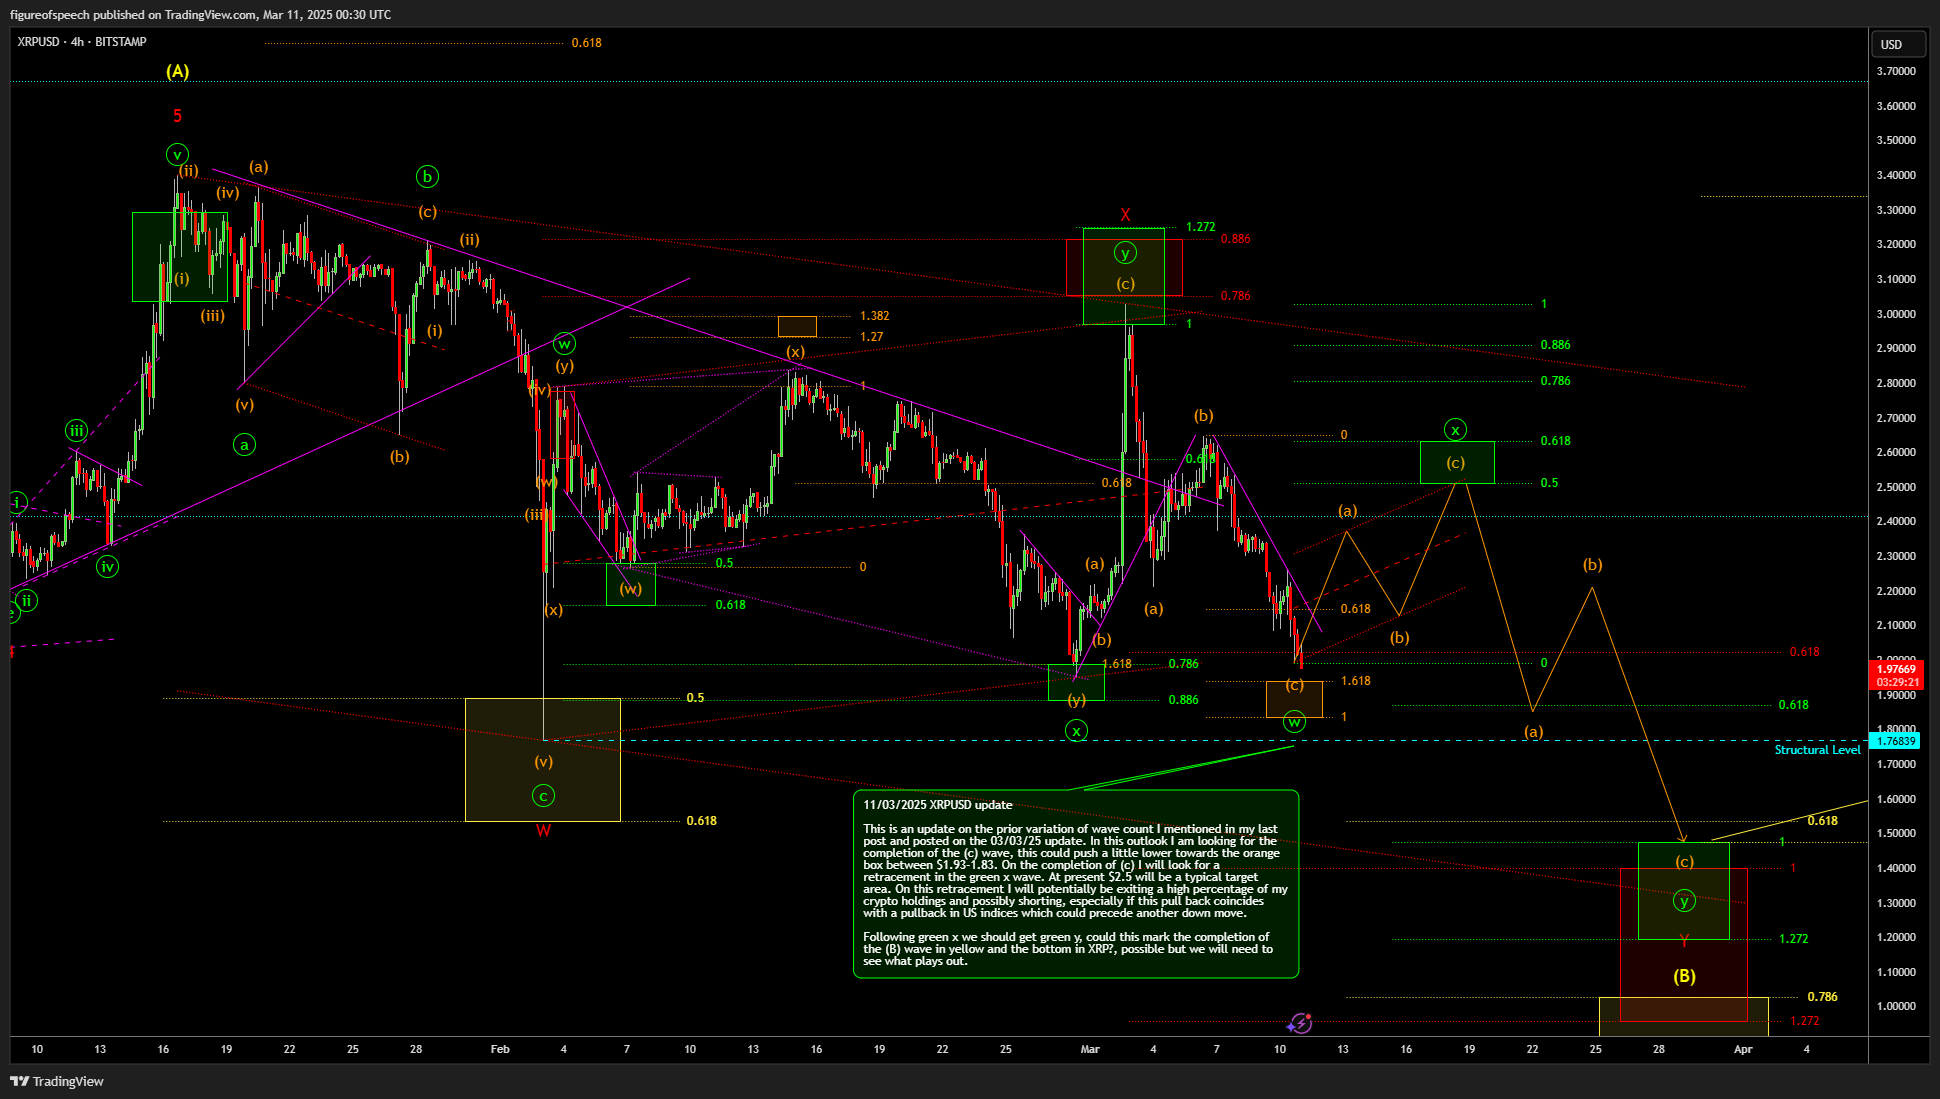1940x1099 pixels.
Task: Click the green circled y in the red box
Action: (x=1125, y=253)
